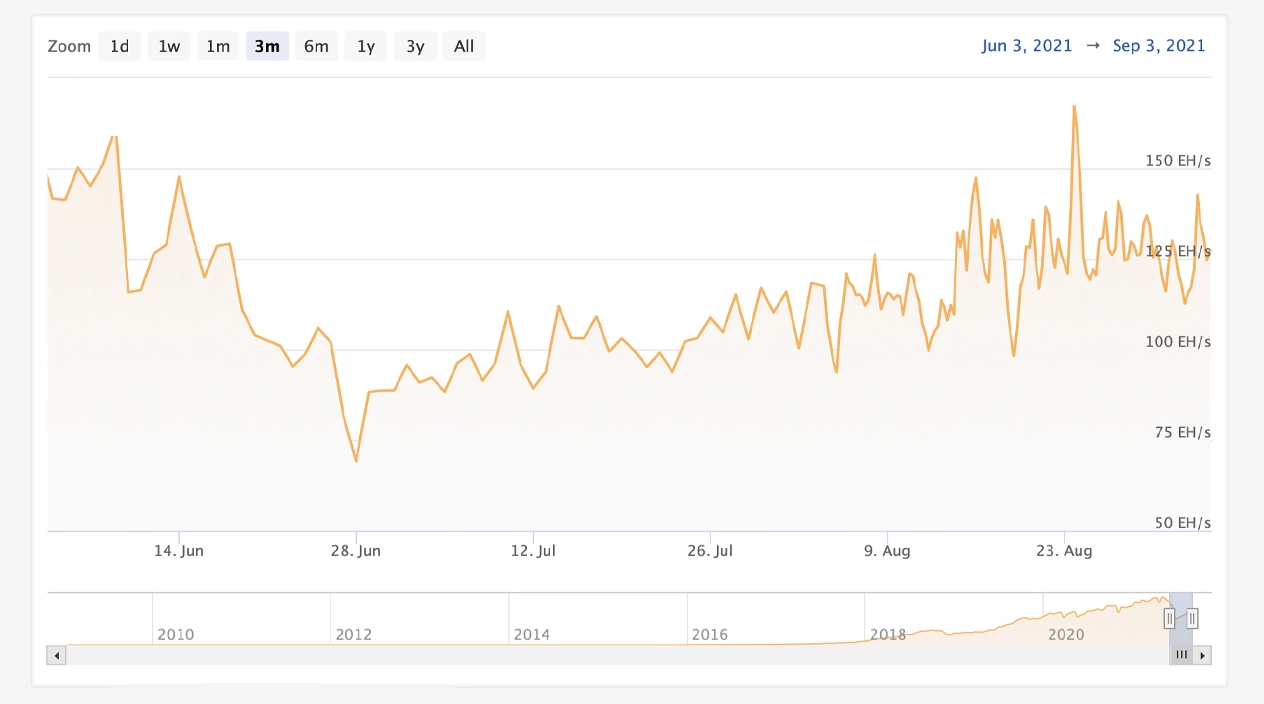Grab the left navigator range handle
1264x704 pixels.
click(x=1169, y=619)
